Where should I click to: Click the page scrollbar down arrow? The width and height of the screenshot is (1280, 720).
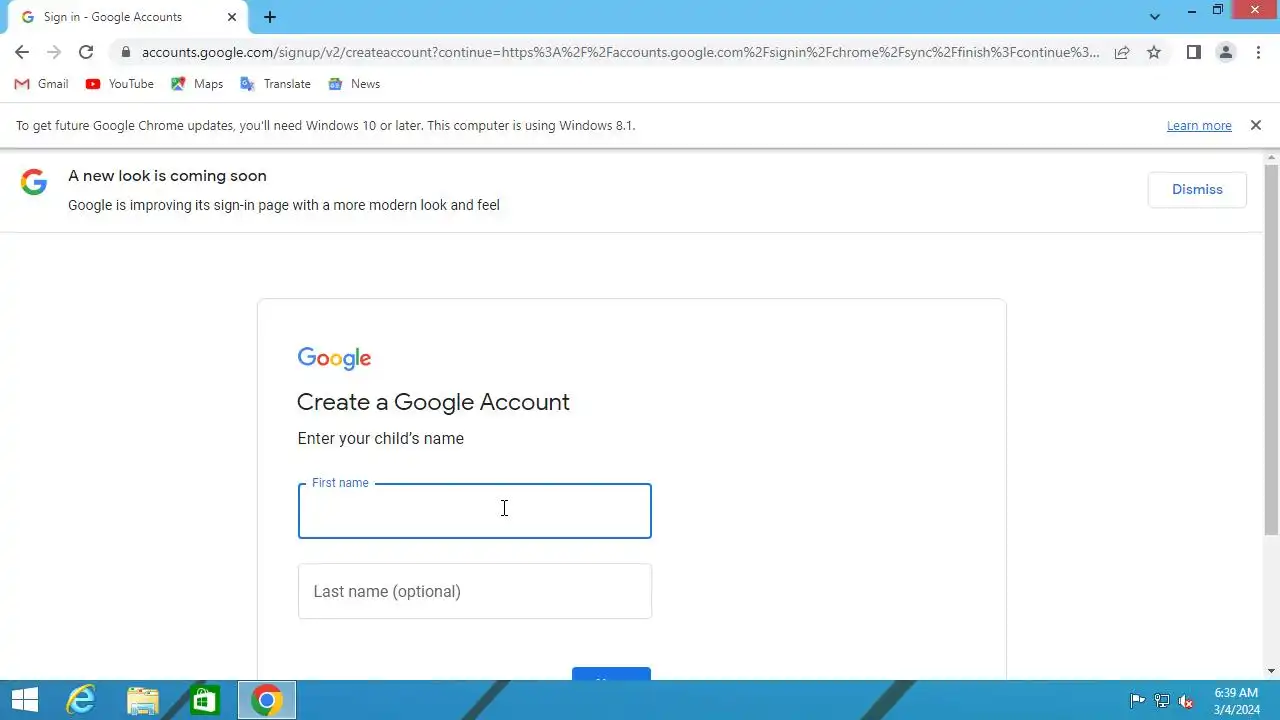1272,671
